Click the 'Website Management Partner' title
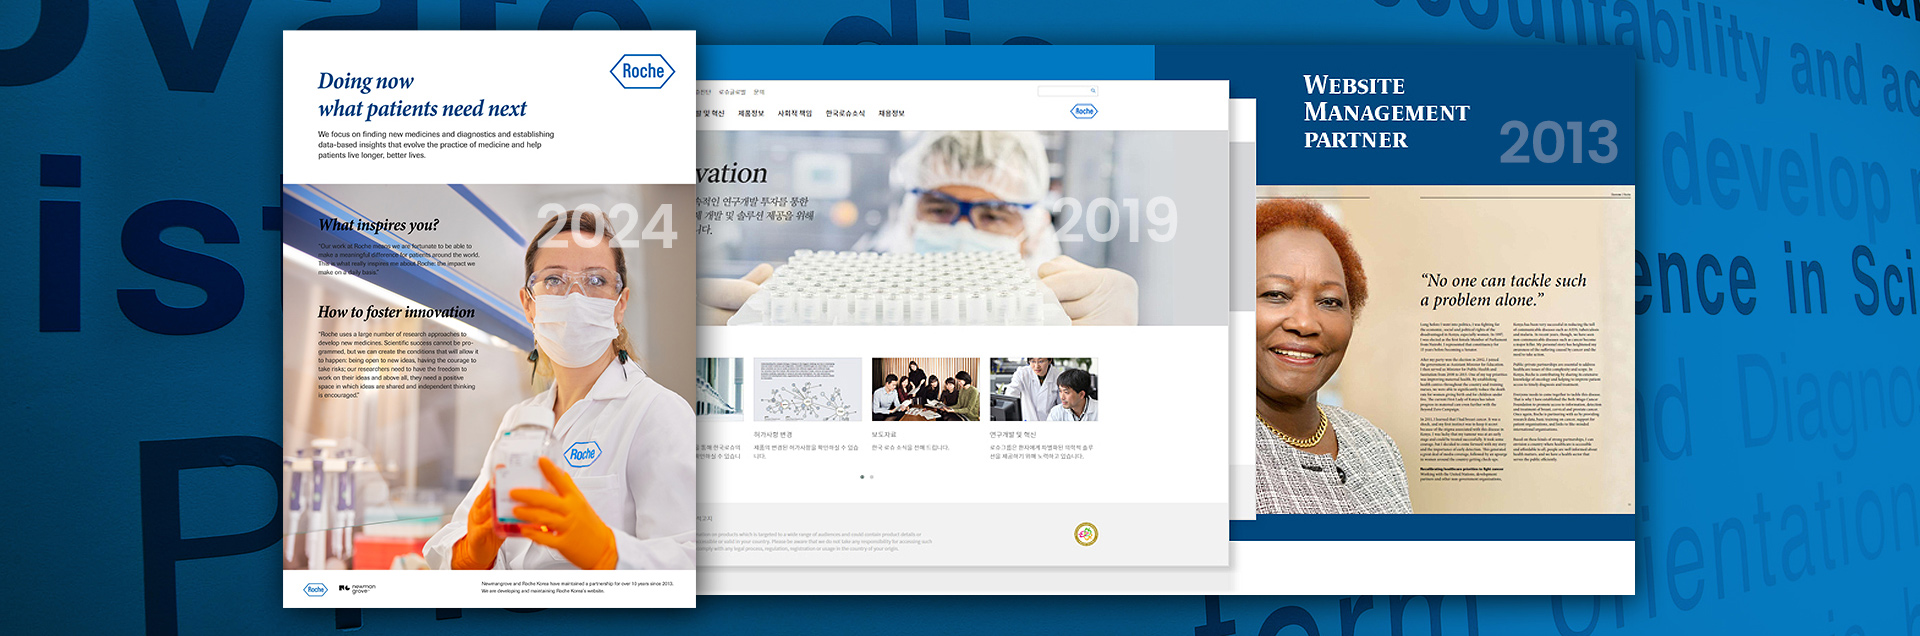This screenshot has height=636, width=1920. (1386, 112)
